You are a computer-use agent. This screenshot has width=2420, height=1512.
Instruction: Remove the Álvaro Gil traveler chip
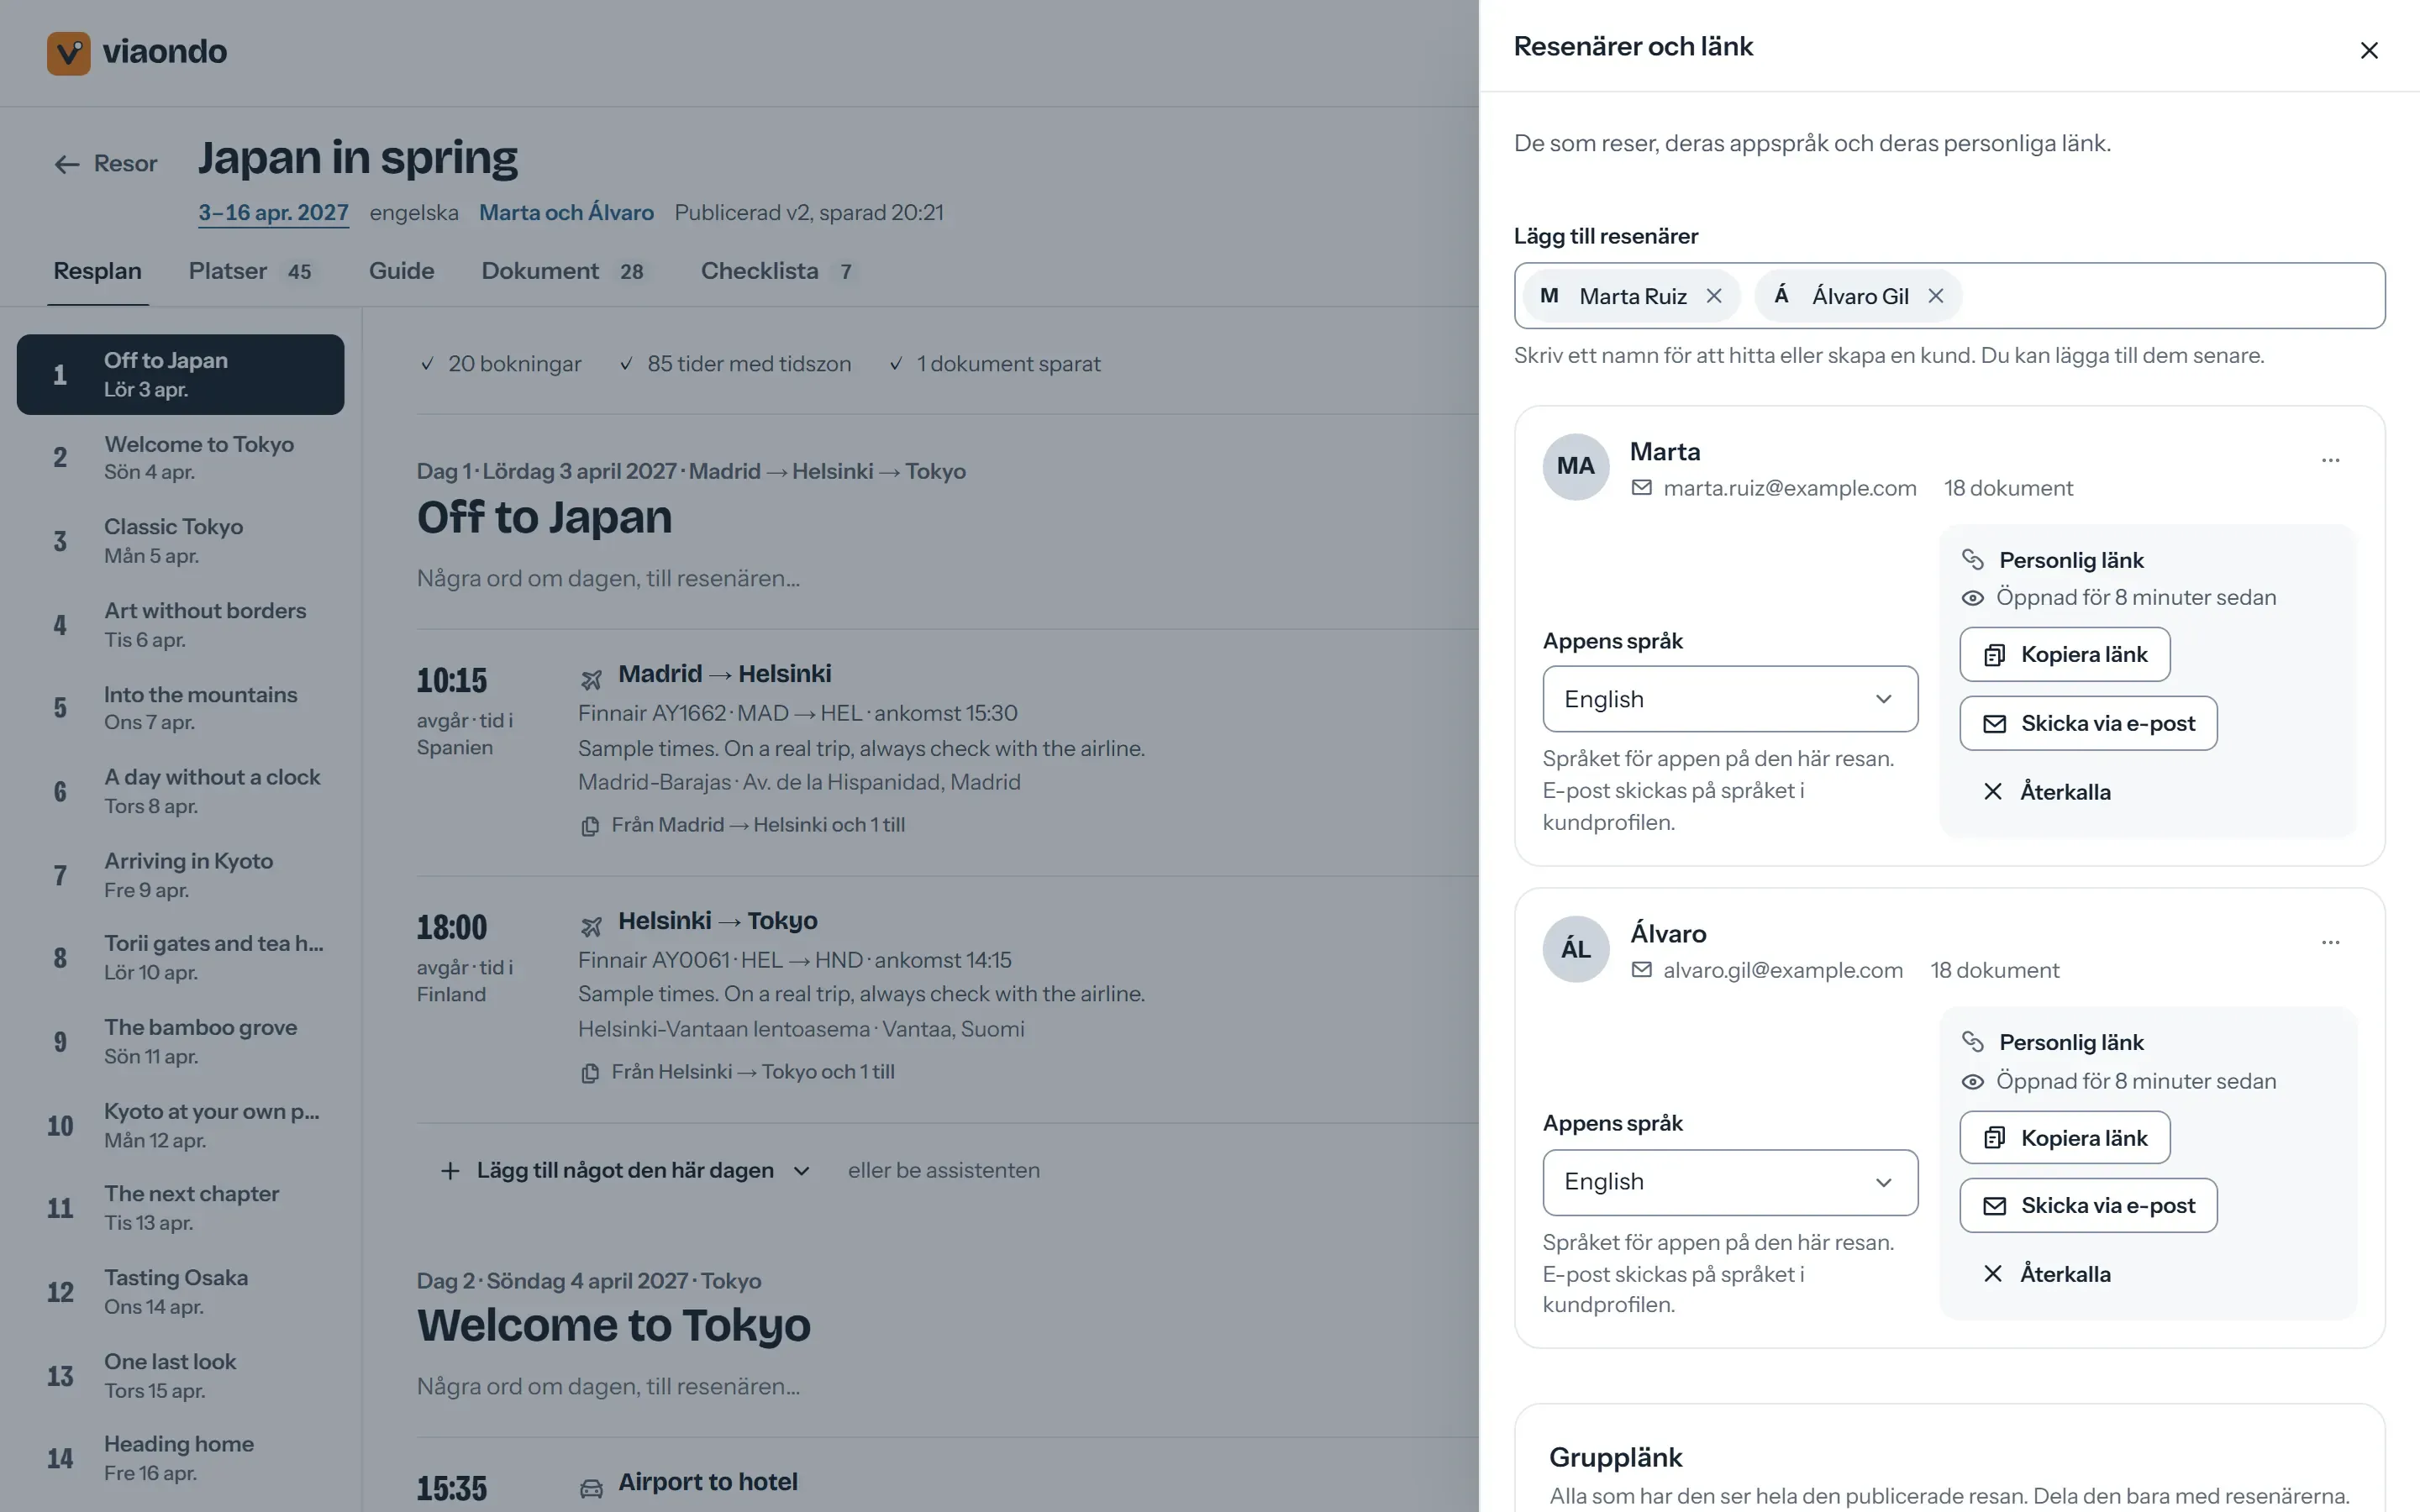click(1936, 296)
